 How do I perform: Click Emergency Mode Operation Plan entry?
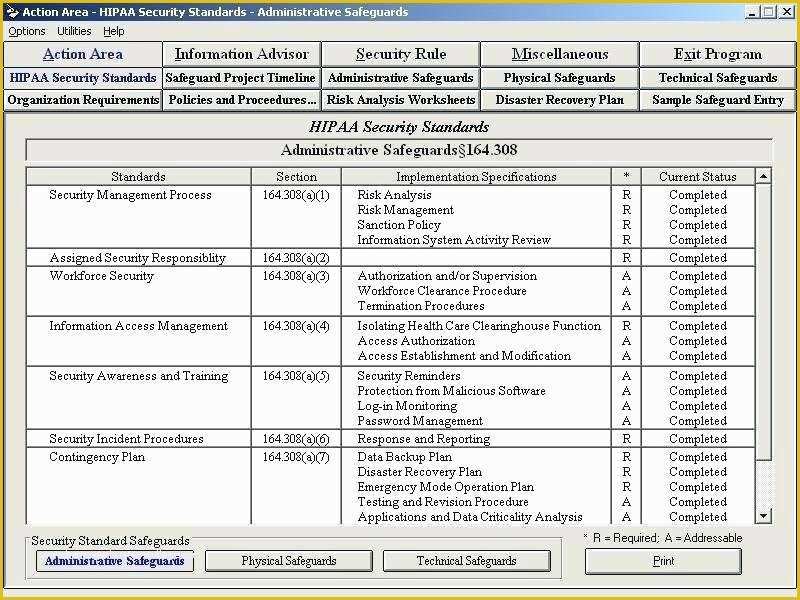tap(445, 487)
